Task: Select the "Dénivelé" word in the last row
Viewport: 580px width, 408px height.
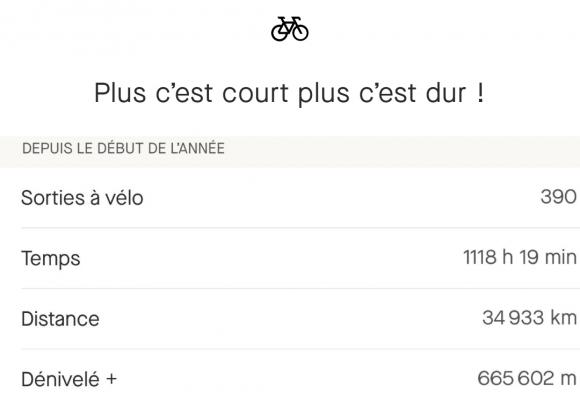Action: [x=60, y=379]
